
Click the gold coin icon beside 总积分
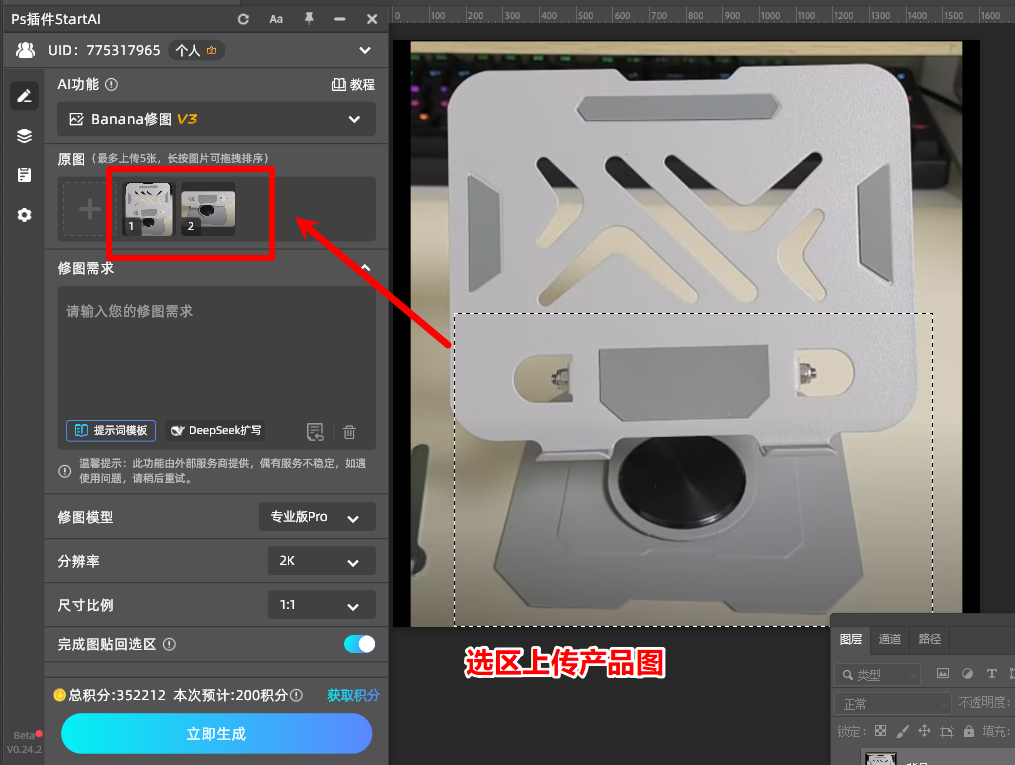coord(60,695)
